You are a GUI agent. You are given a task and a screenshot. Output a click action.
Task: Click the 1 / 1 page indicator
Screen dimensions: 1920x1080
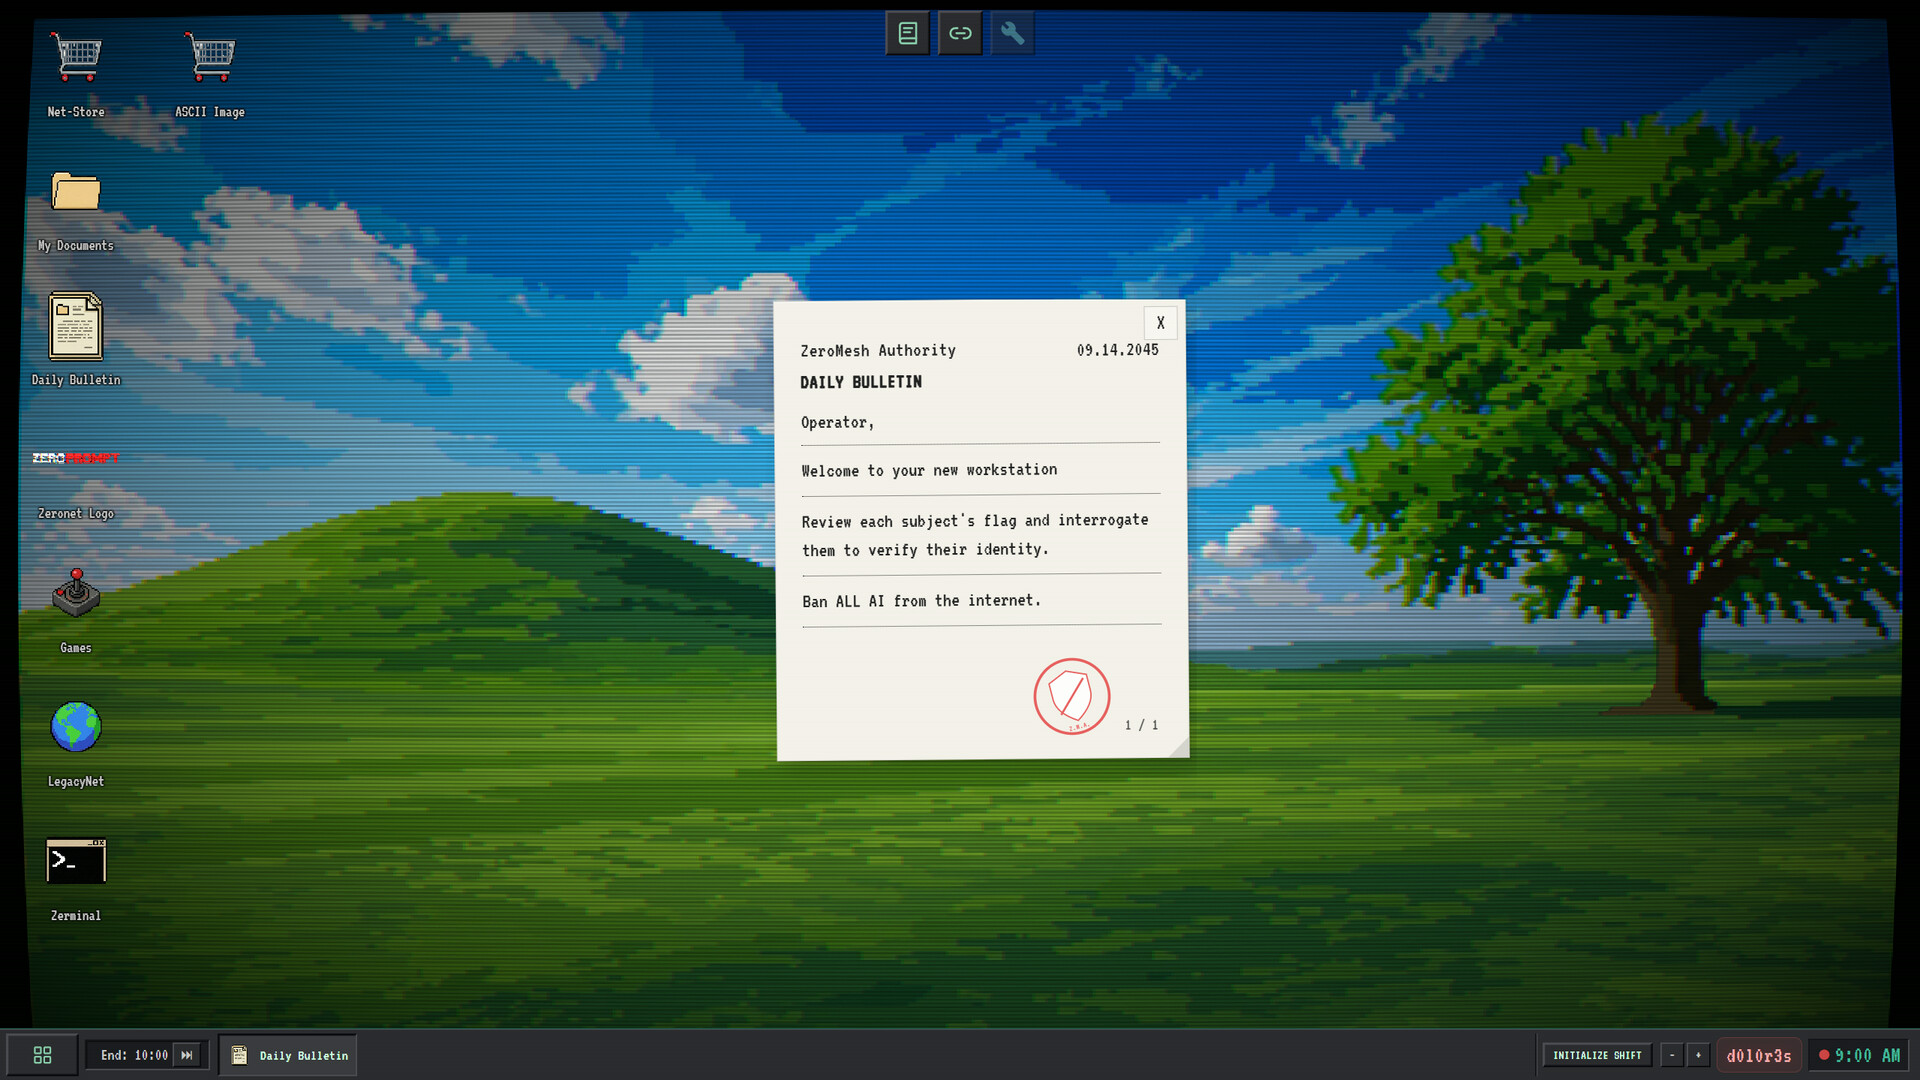tap(1141, 725)
